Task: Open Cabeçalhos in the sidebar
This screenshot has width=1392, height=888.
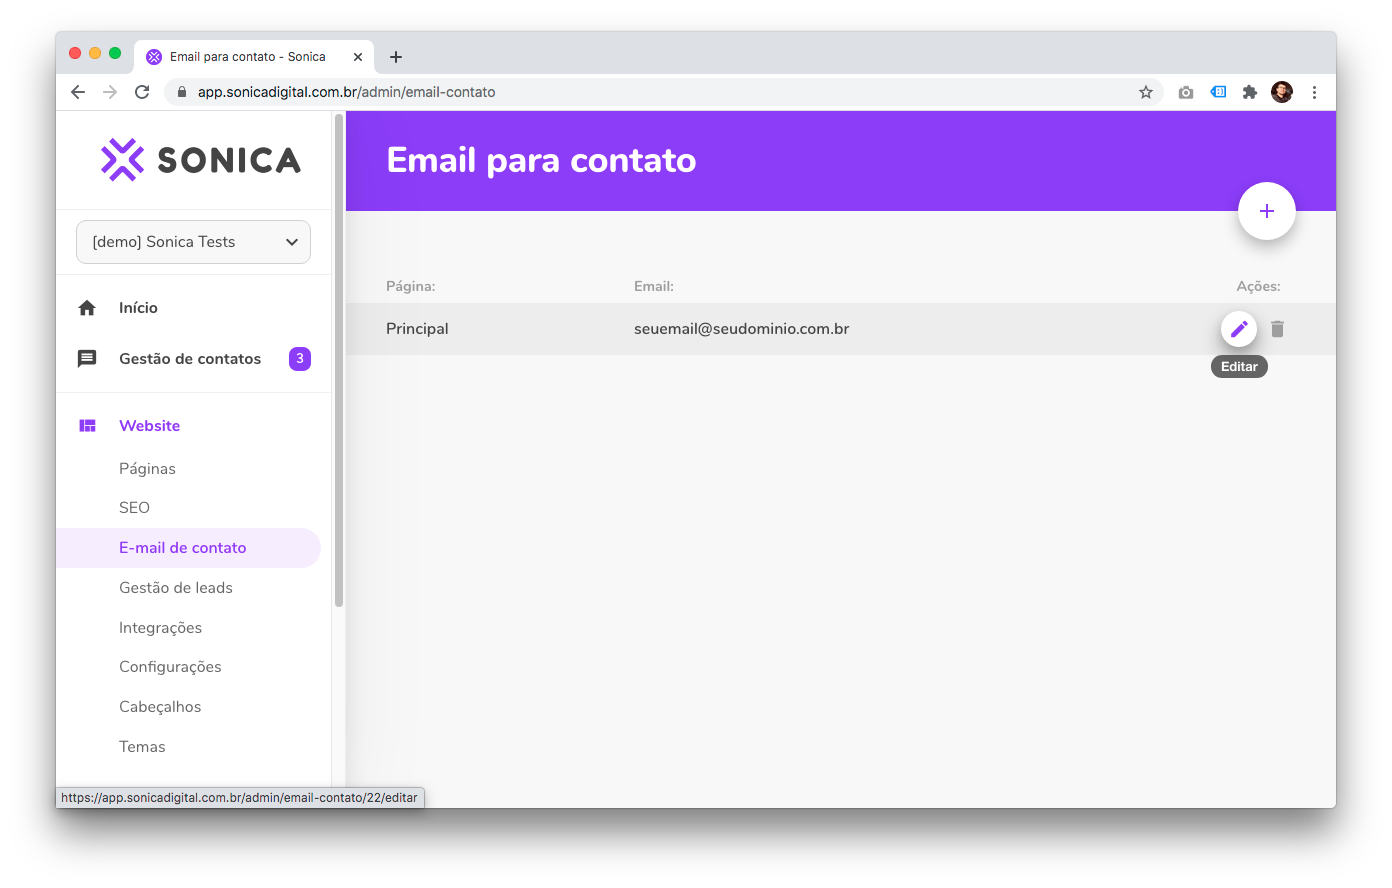Action: point(160,707)
